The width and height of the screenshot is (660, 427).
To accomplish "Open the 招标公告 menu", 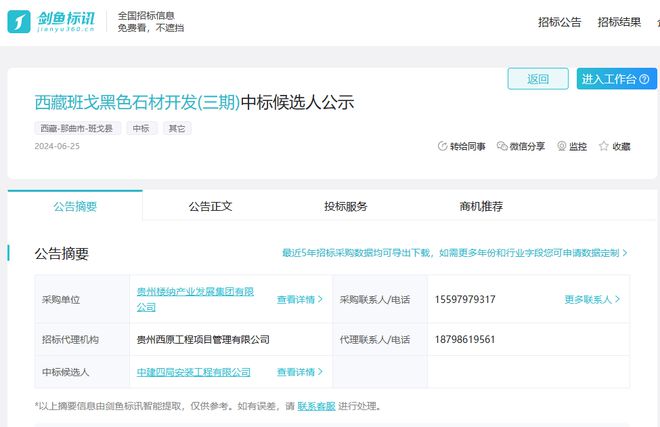I will point(559,22).
